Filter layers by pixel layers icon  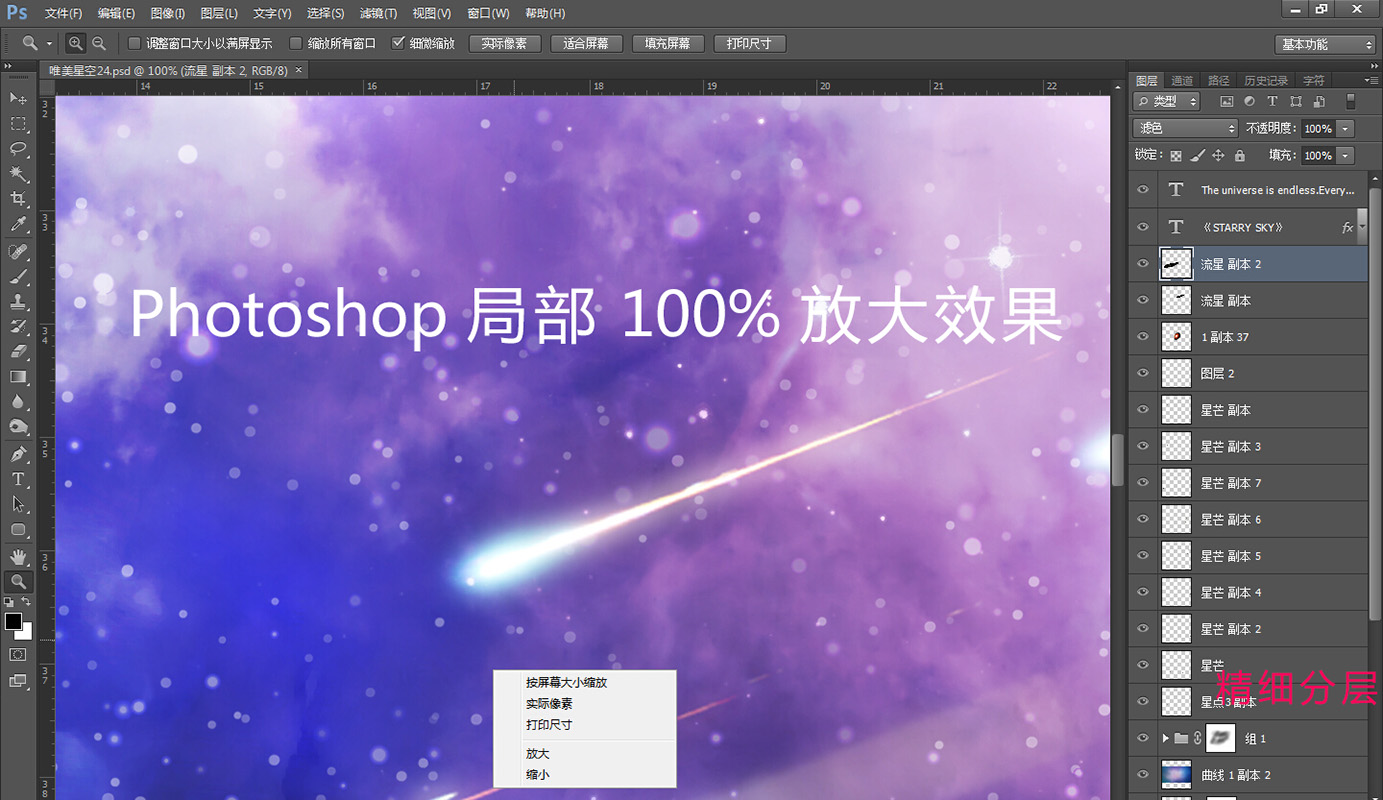(1227, 102)
